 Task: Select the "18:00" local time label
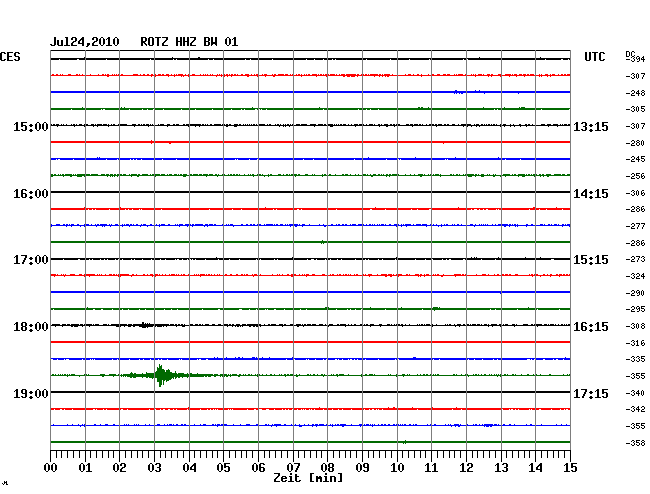pos(31,327)
